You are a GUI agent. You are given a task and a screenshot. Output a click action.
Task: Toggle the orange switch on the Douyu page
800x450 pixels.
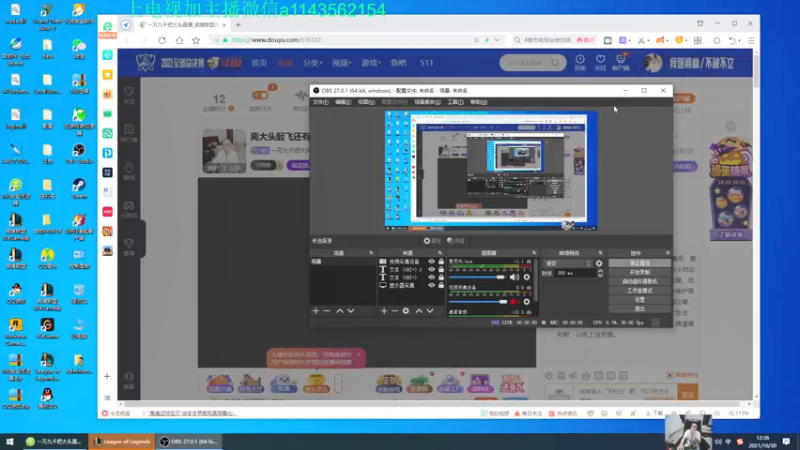260,95
